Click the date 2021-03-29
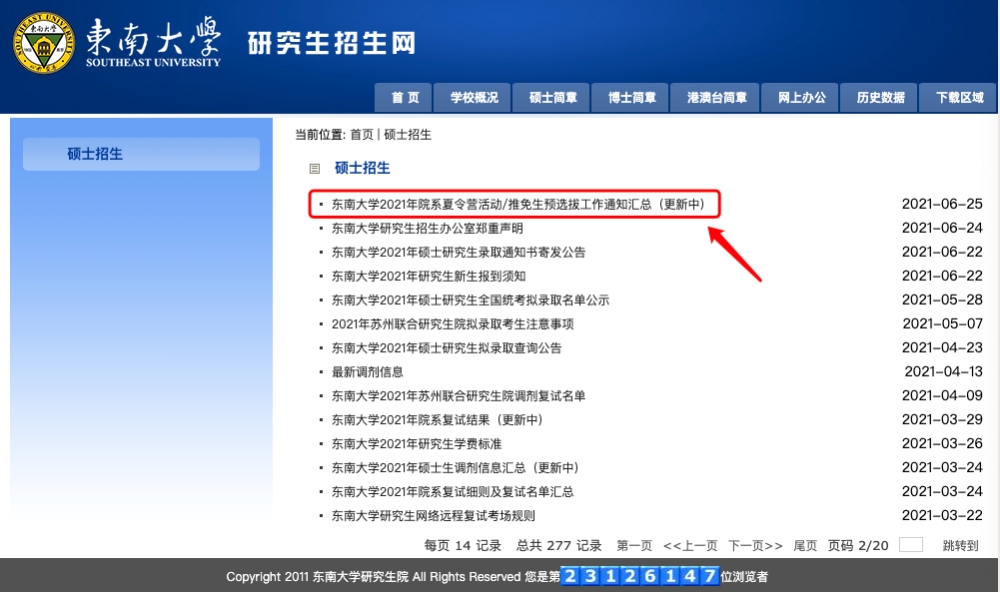The image size is (1000, 592). 942,419
